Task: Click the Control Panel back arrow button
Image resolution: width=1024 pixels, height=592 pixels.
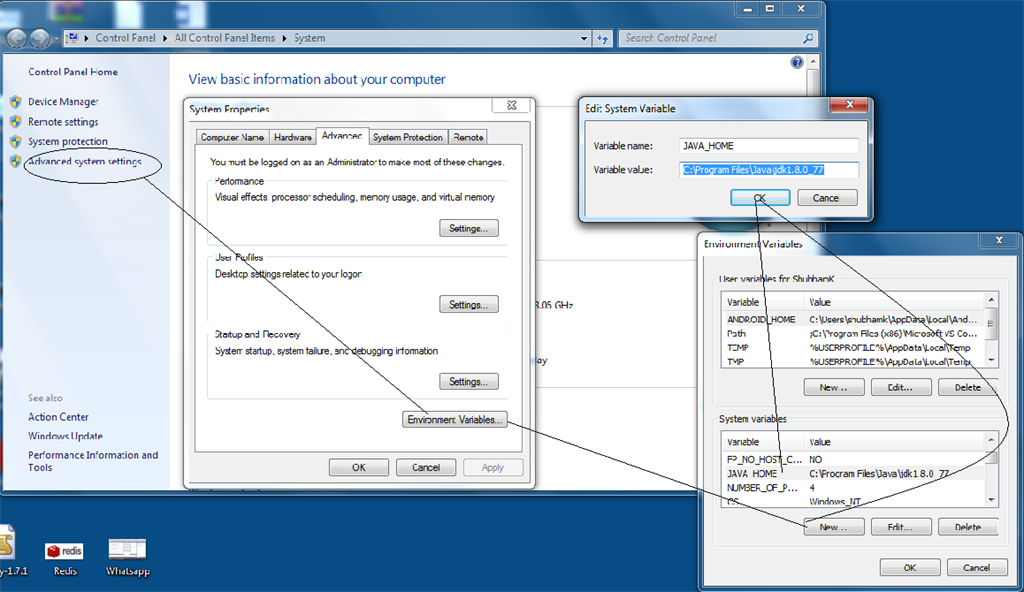Action: point(16,39)
